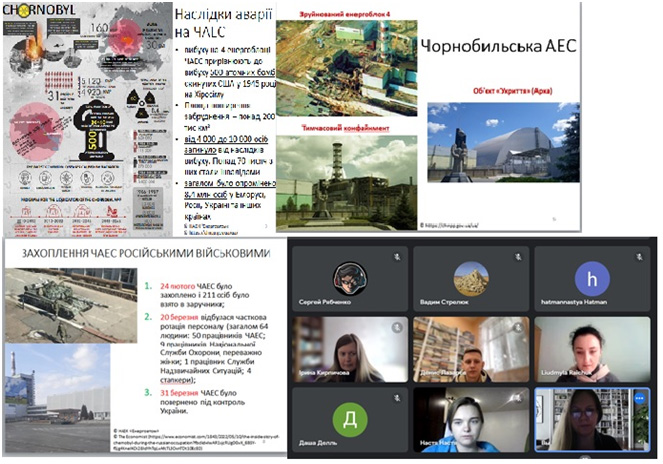Open more options on the highlighted speaker tile
This screenshot has height=464, width=663.
(x=639, y=398)
